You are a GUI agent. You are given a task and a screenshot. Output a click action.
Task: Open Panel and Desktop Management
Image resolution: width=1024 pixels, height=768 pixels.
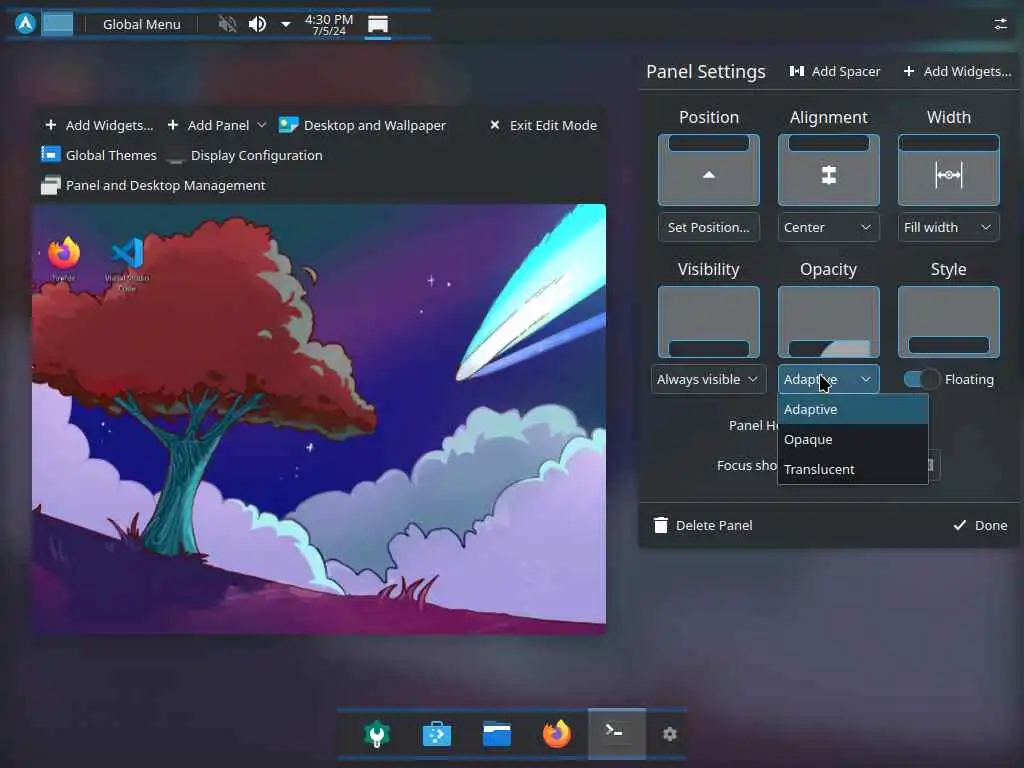pos(153,185)
